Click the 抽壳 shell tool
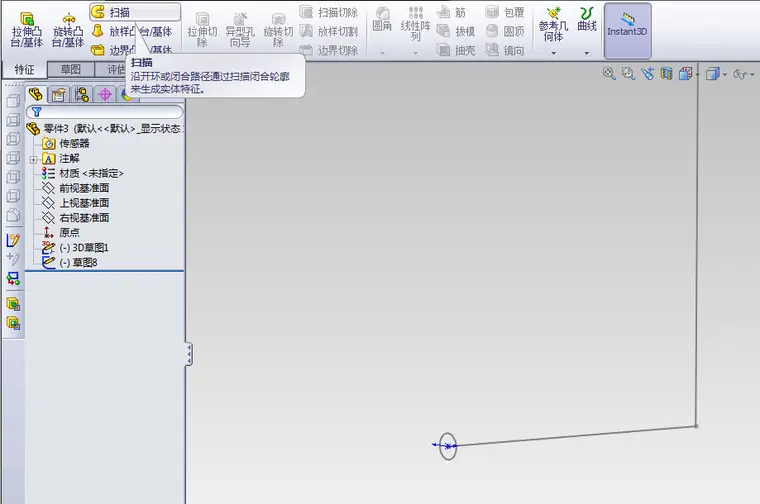This screenshot has width=760, height=504. click(x=456, y=50)
